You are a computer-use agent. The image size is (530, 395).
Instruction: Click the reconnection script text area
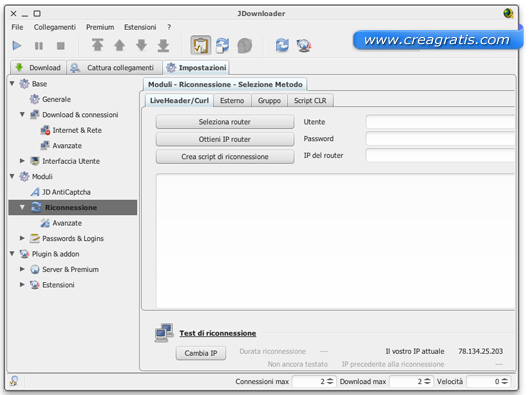pyautogui.click(x=335, y=241)
